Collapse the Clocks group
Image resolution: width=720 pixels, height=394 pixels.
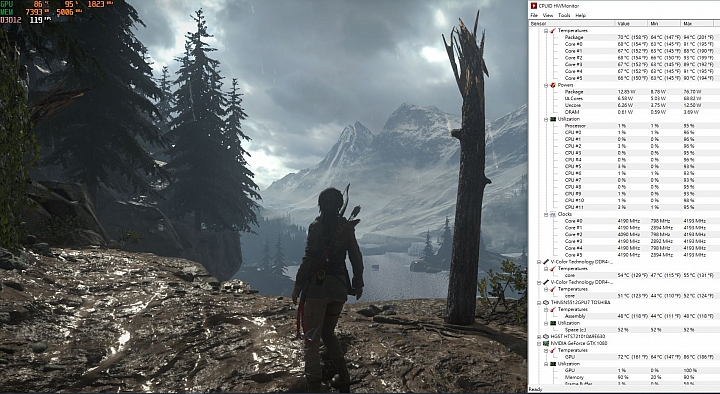[546, 214]
